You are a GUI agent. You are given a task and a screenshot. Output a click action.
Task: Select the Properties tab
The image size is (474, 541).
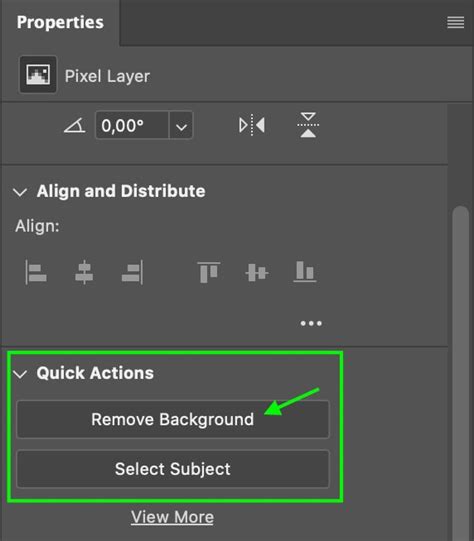[x=60, y=23]
